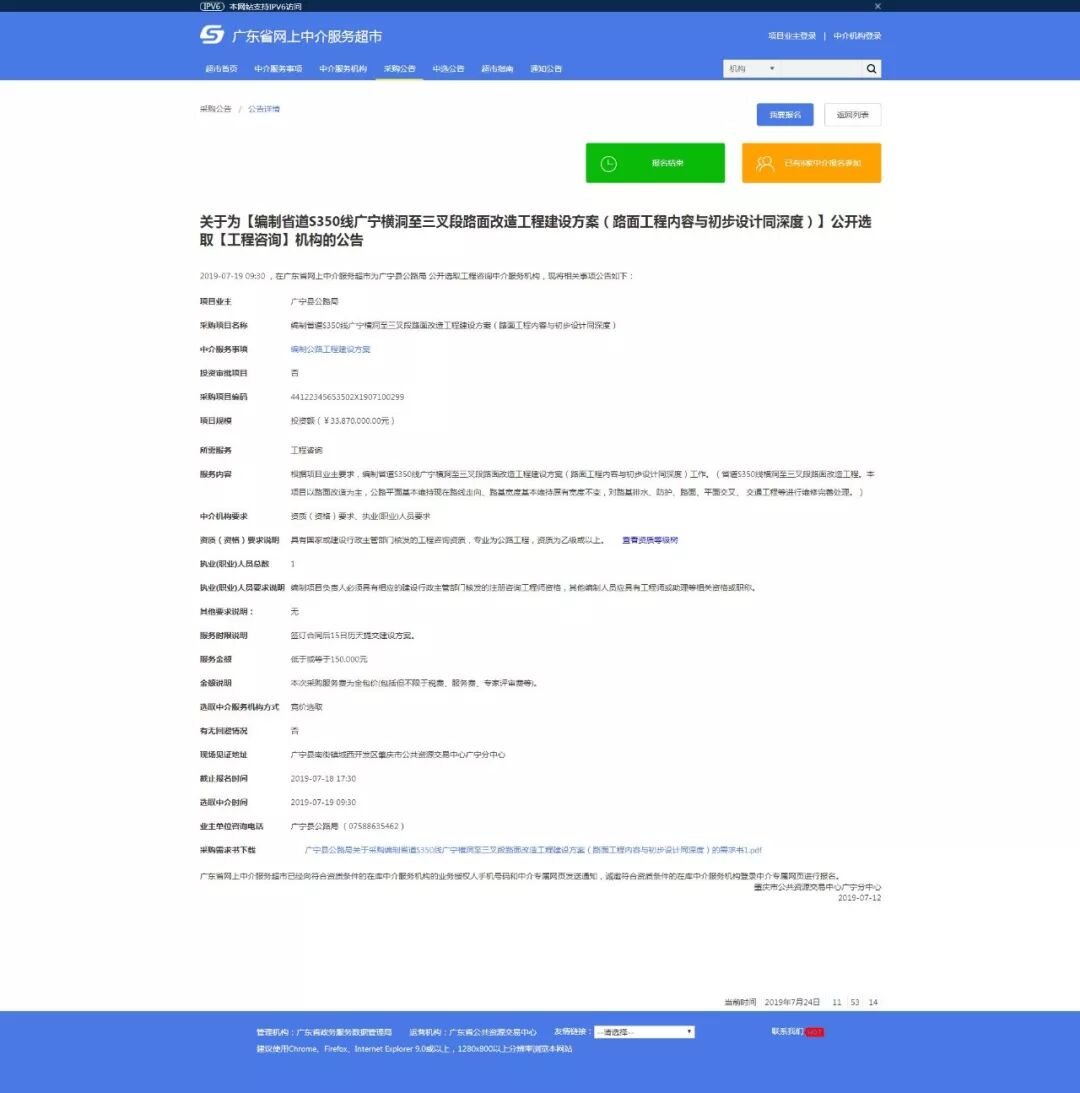Click 中介机构登录 link
The image size is (1080, 1093).
[858, 36]
